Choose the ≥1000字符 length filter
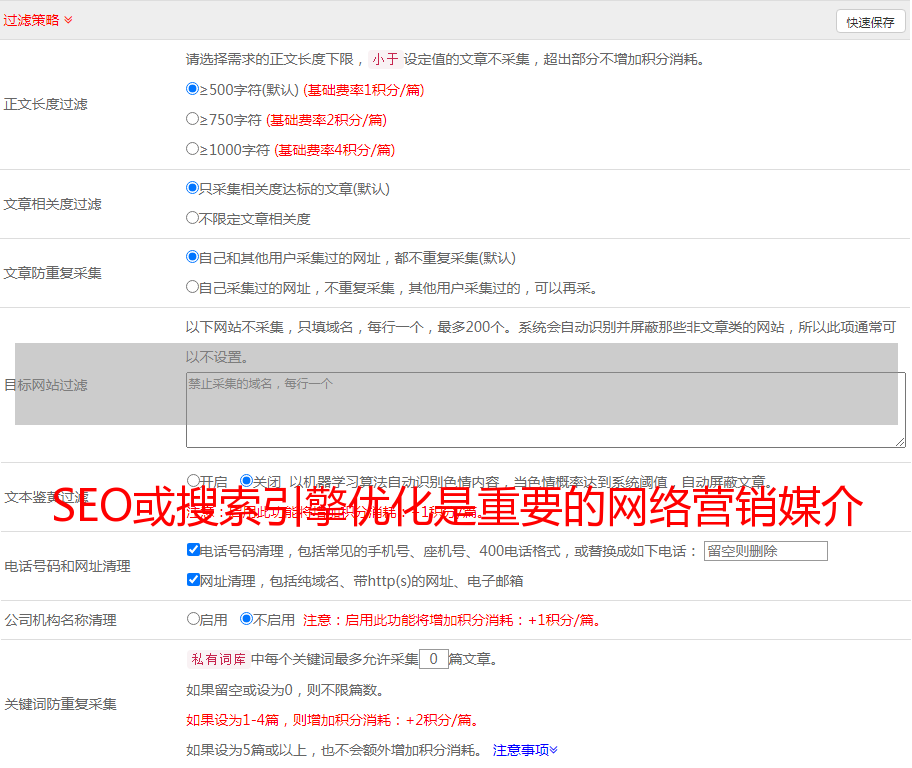The height and width of the screenshot is (768, 912). 193,149
